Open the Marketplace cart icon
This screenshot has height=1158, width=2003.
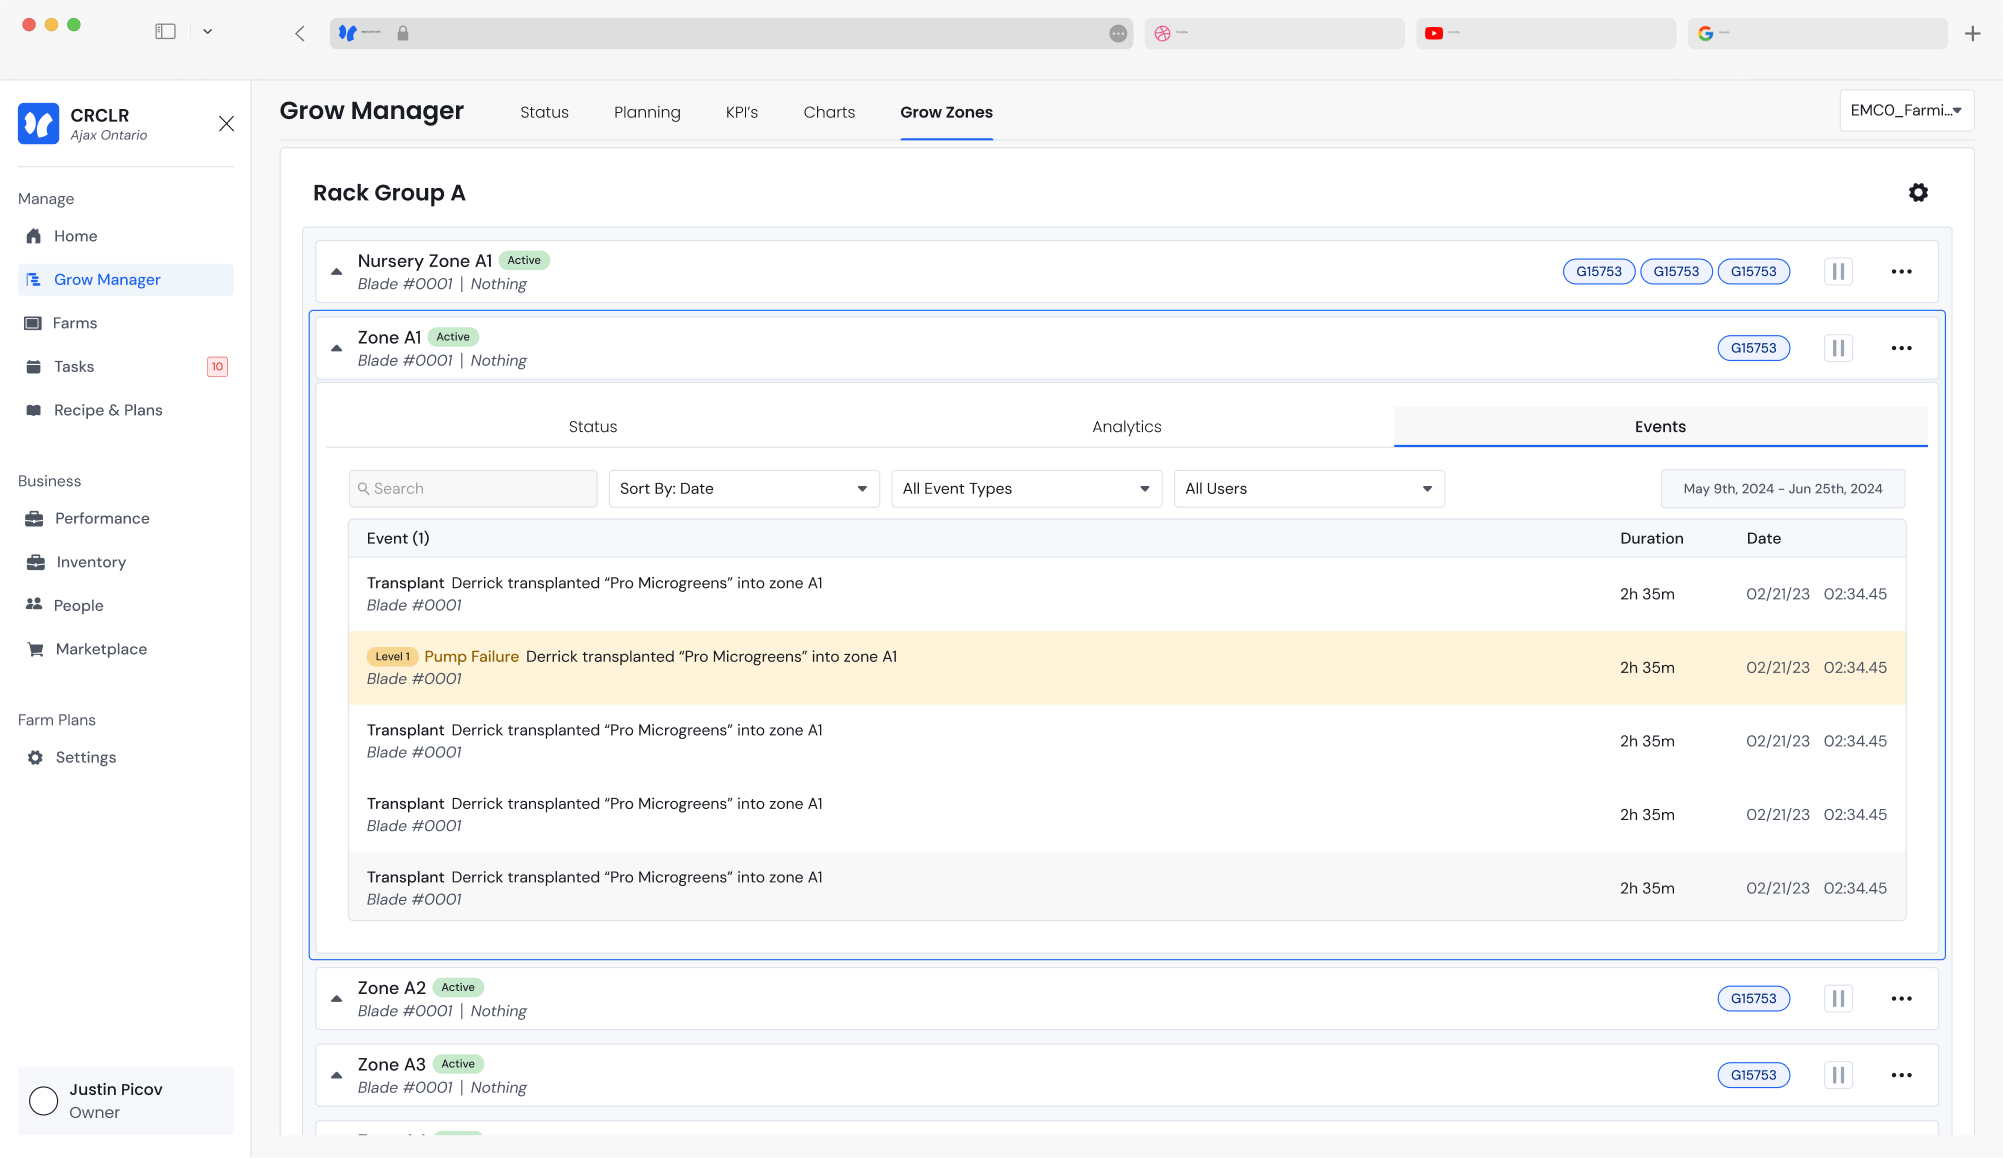coord(36,649)
